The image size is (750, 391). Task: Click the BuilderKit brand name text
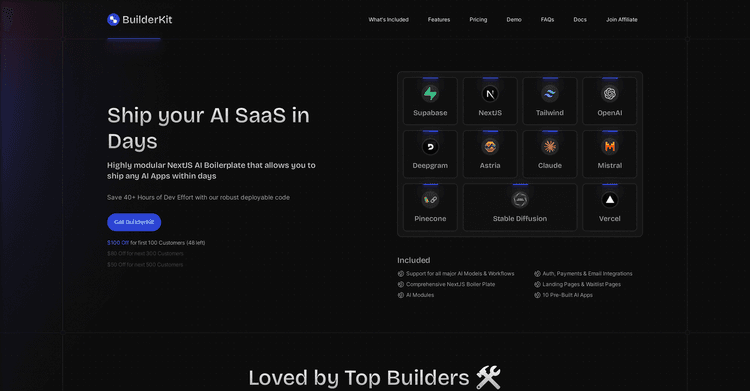147,20
